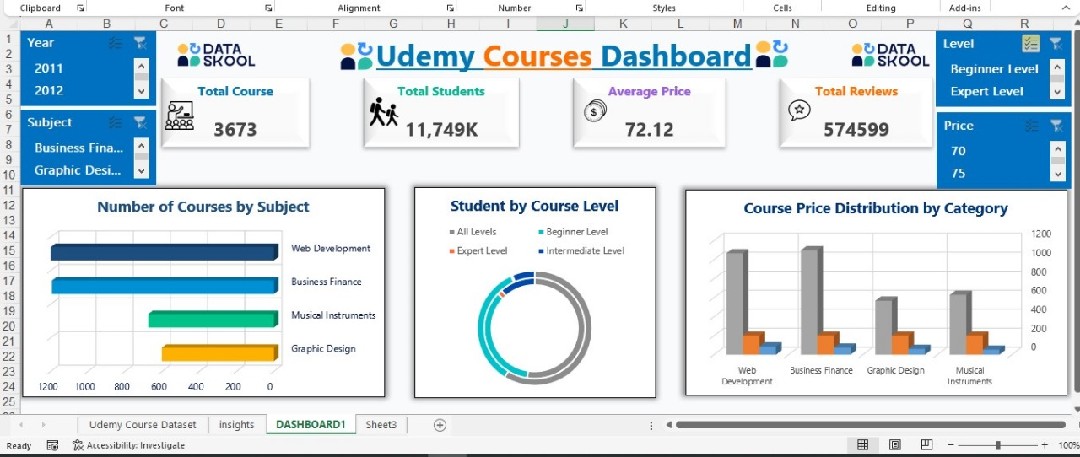The width and height of the screenshot is (1080, 457).
Task: Toggle multi-select in the Year slicer
Action: pos(116,43)
